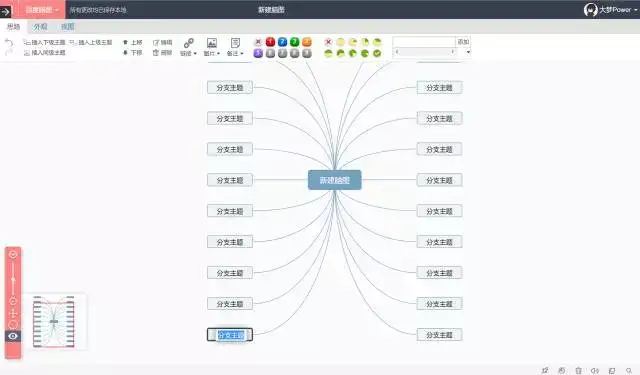Switch to the 外观 tab
Viewport: 640px width, 375px height.
pyautogui.click(x=40, y=27)
